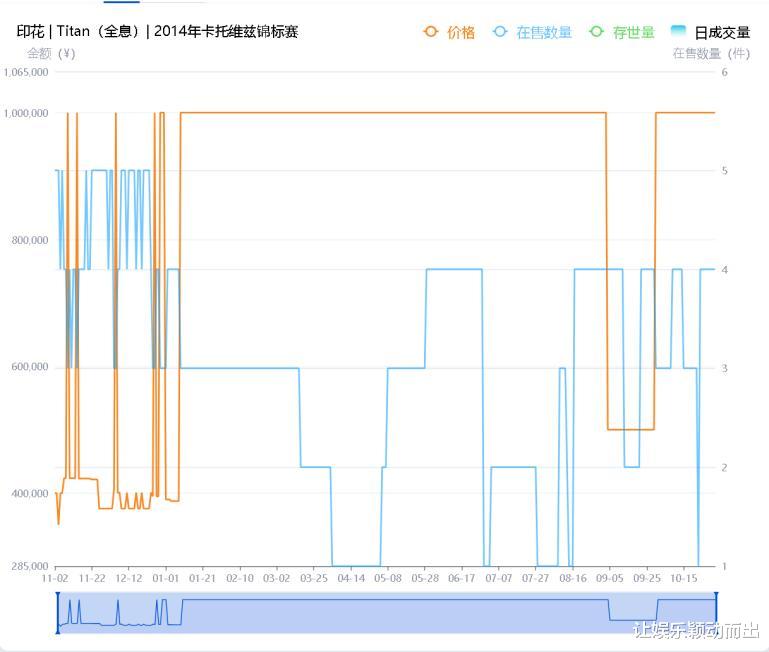Viewport: 769px width, 652px height.
Task: Click the right axis value 5
Action: 724,171
